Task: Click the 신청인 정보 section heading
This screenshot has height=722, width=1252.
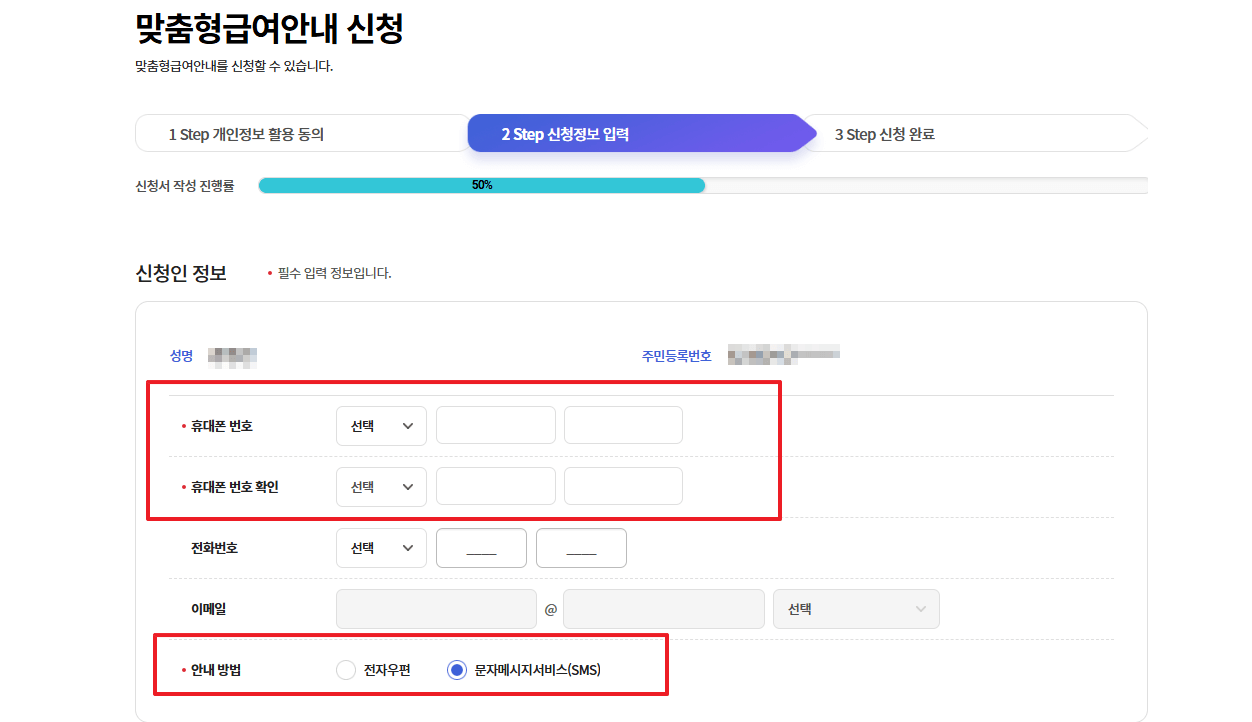Action: point(181,270)
